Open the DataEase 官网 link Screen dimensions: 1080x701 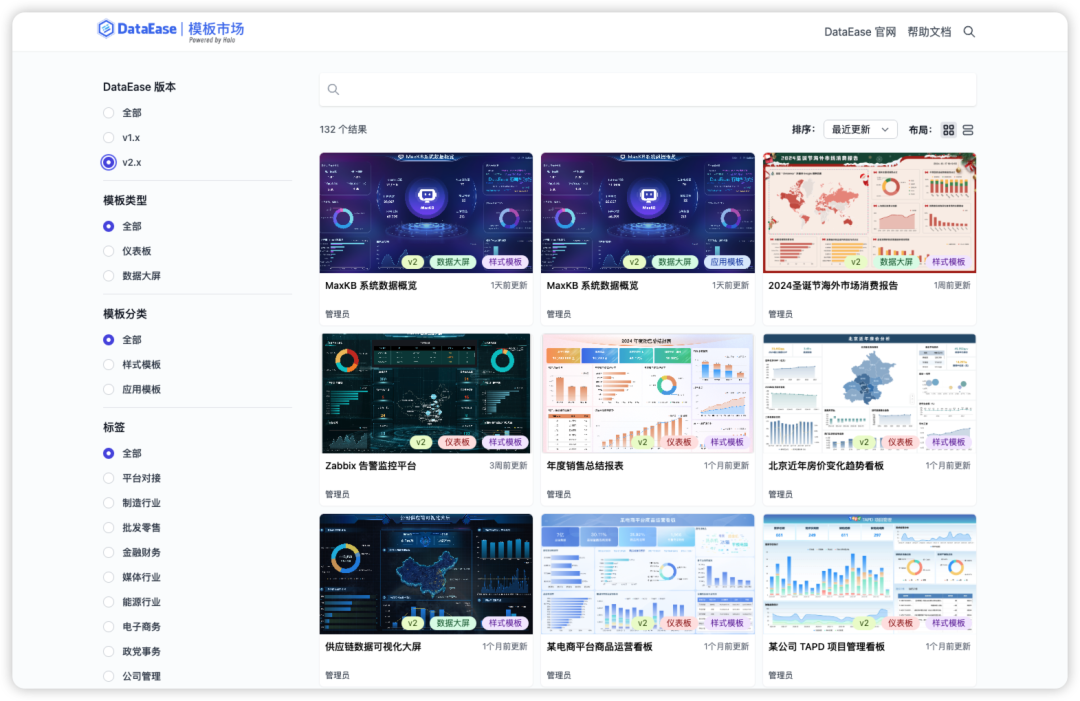point(860,31)
